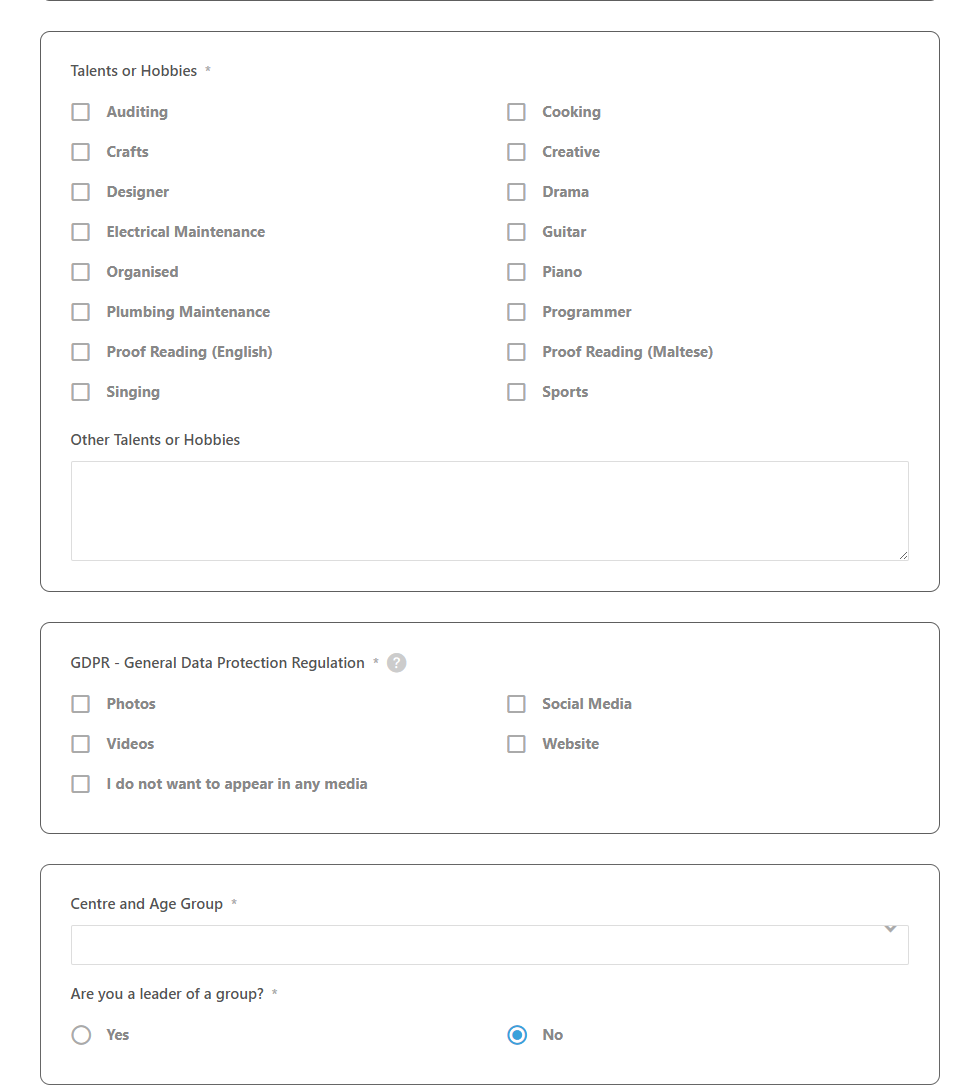Viewport: 973px width, 1090px height.
Task: Grab the text area resize handle
Action: coord(903,555)
